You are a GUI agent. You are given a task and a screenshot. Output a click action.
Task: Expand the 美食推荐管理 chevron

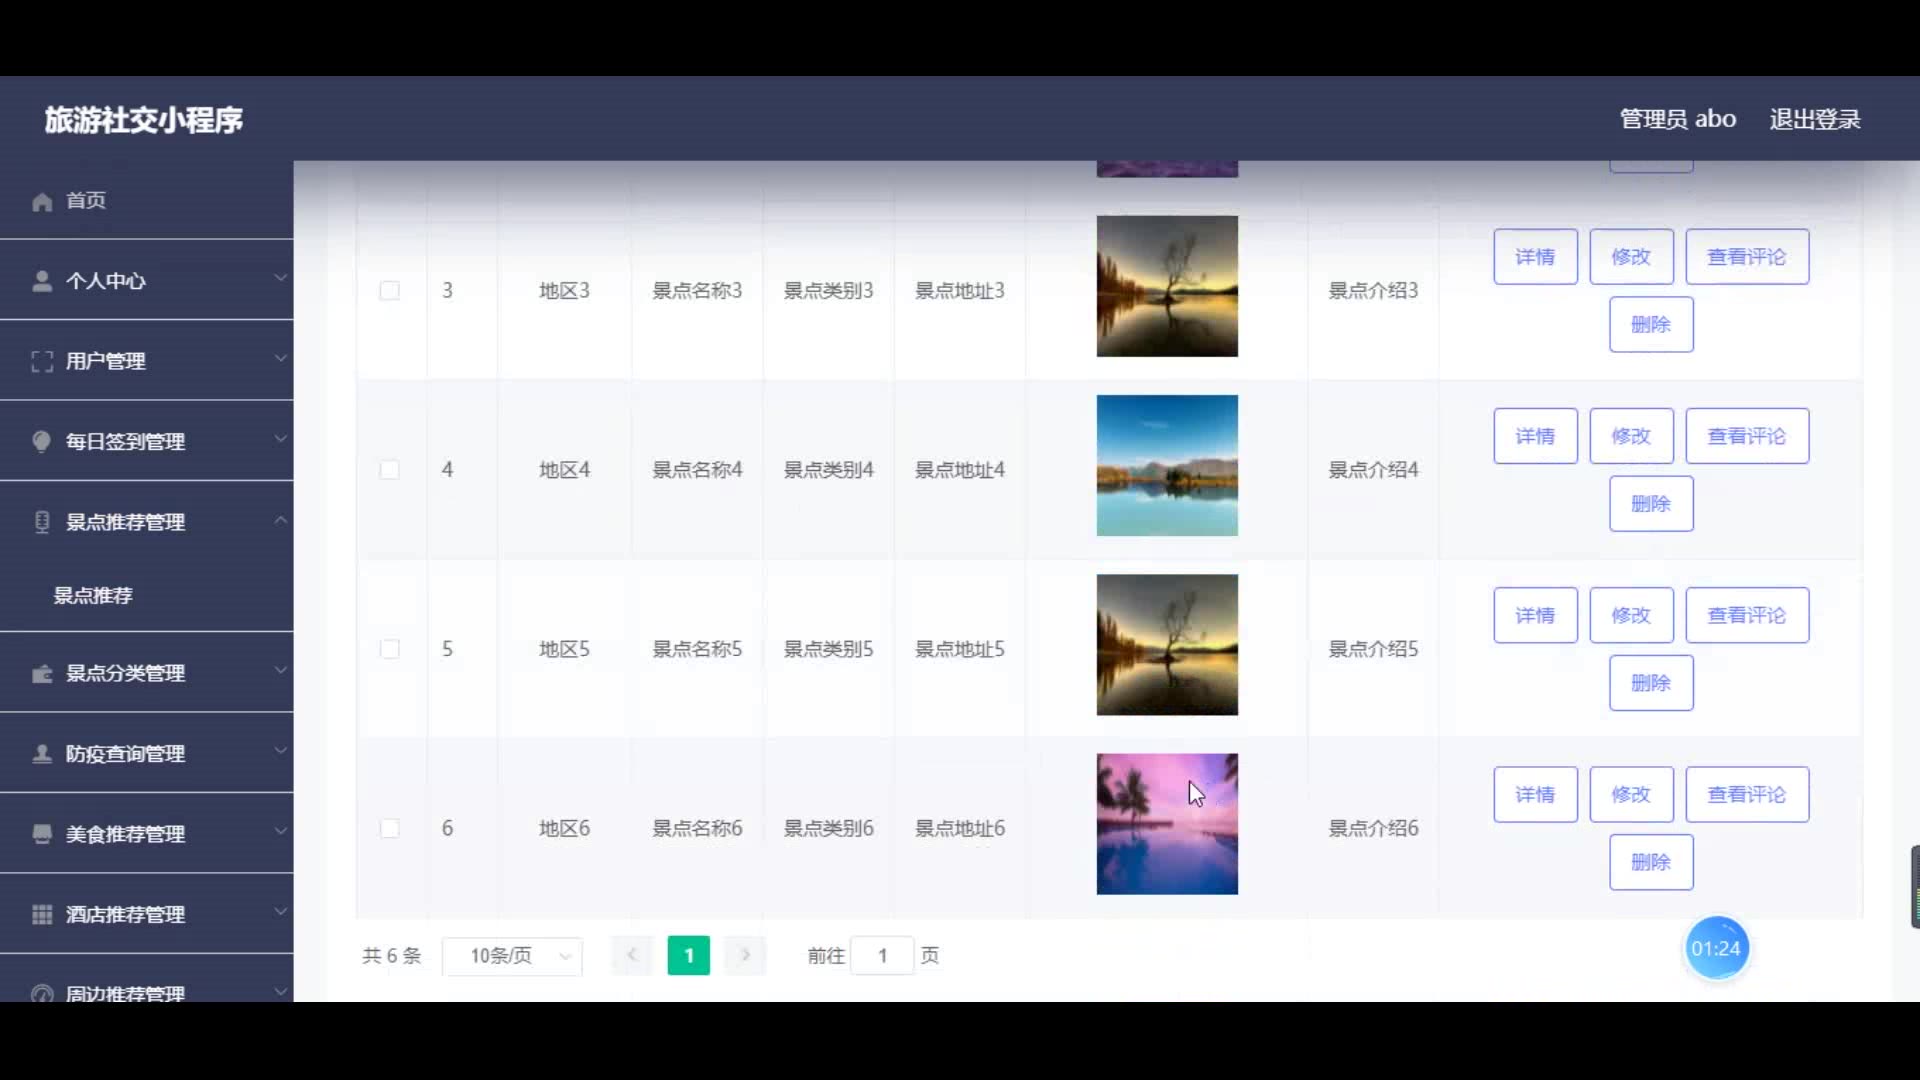click(281, 830)
